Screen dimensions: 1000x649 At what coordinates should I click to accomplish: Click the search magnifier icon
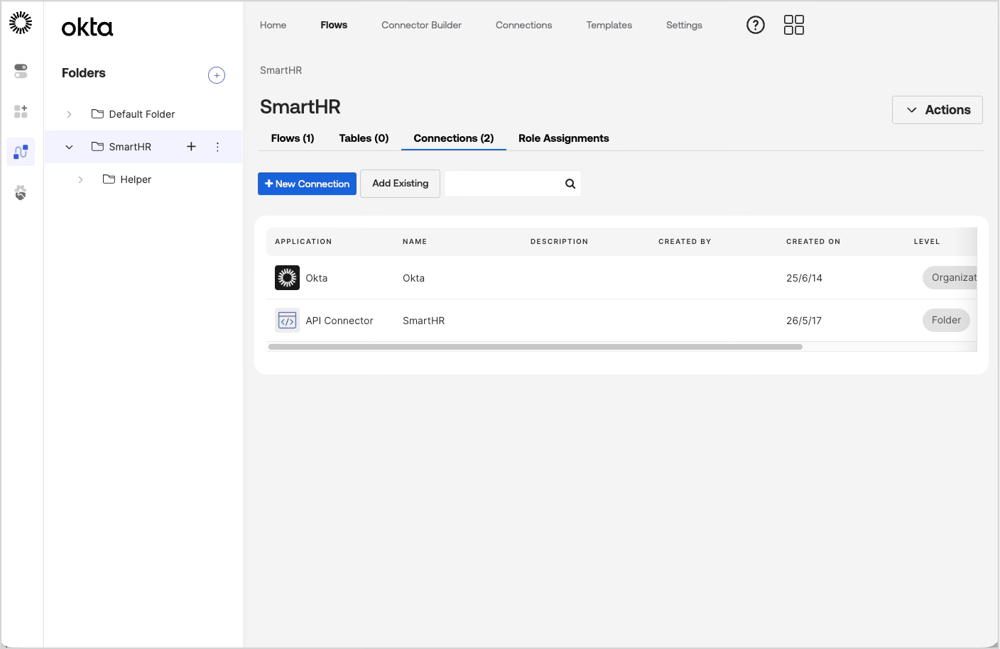[570, 184]
